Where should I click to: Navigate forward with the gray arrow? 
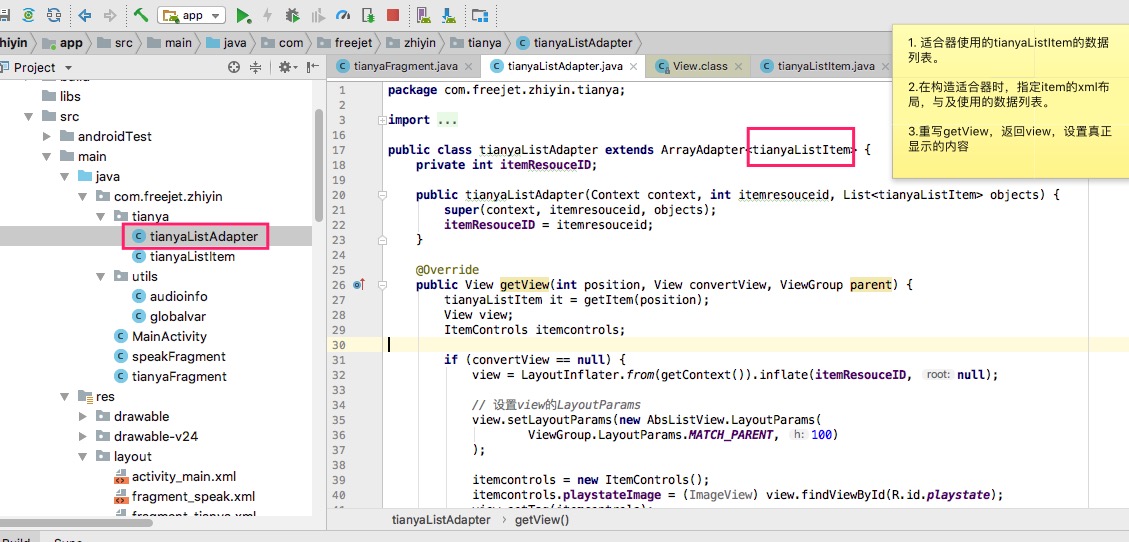coord(110,15)
